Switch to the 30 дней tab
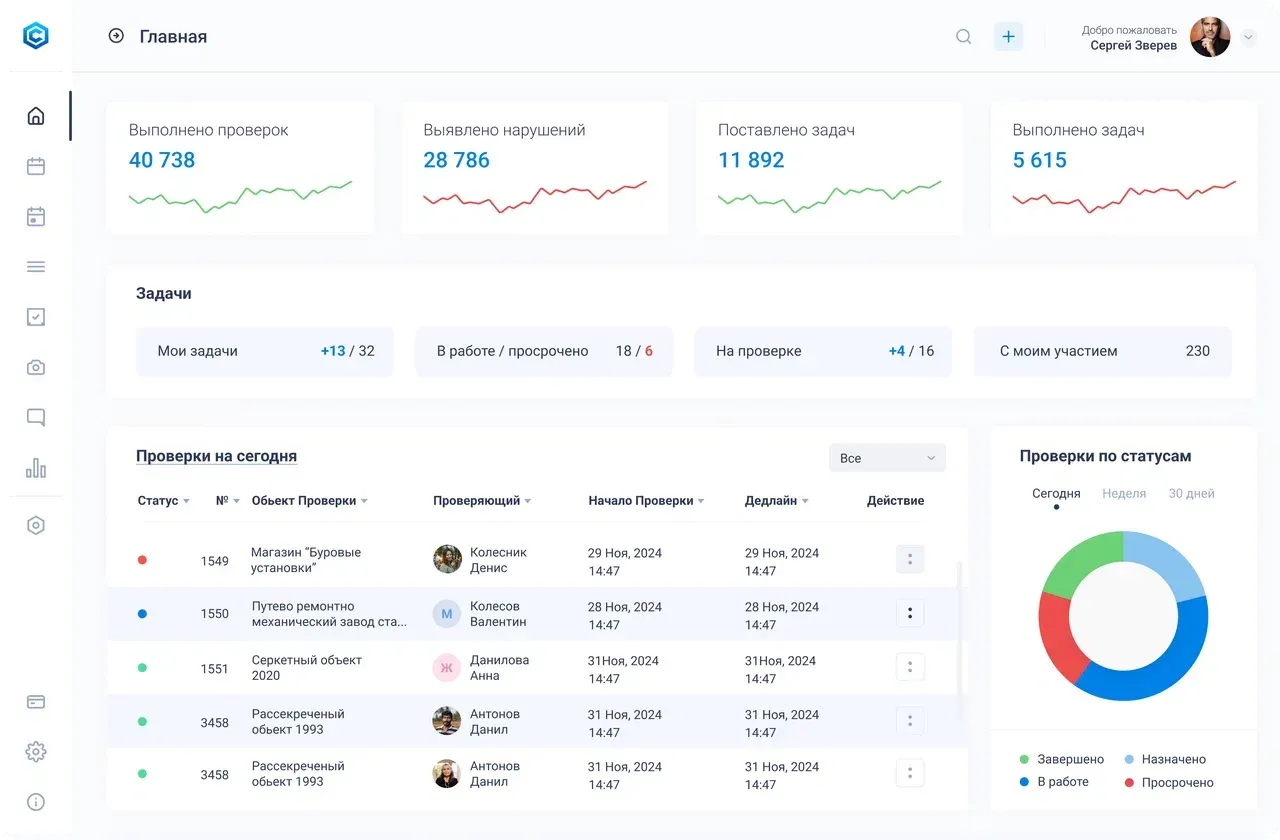 1191,494
